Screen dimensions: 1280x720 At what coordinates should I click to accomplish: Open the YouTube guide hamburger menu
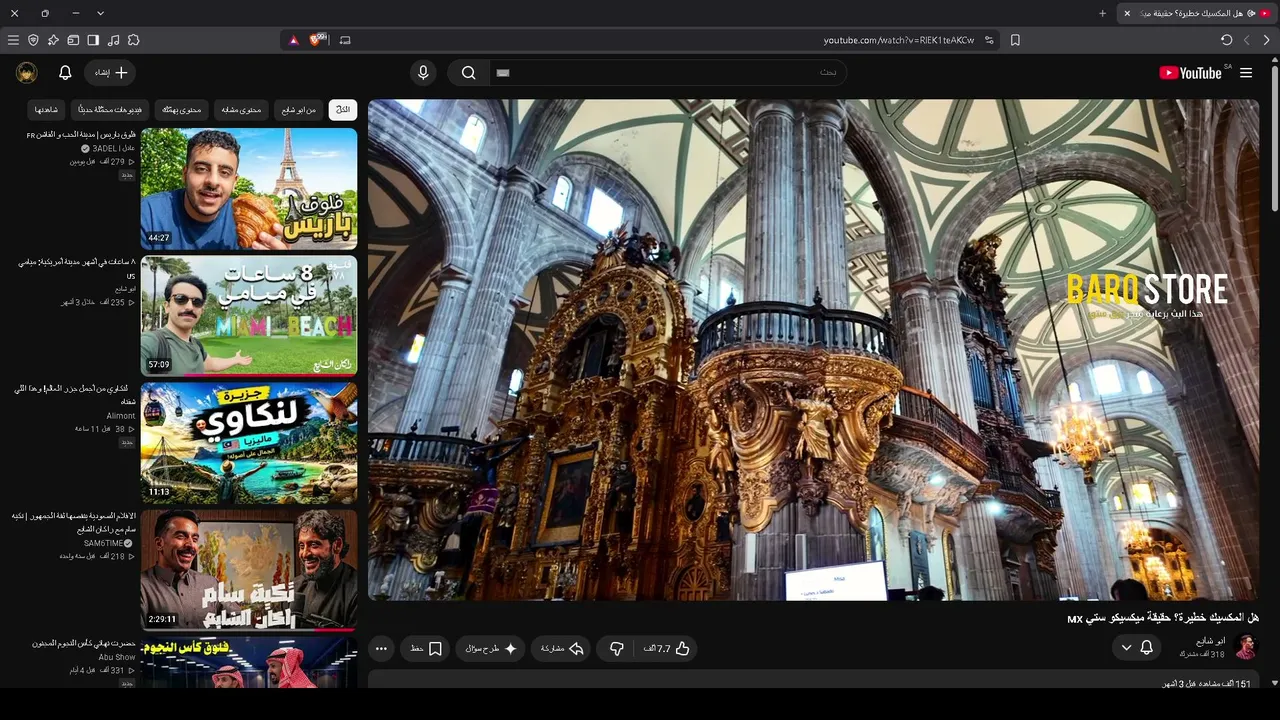1246,73
